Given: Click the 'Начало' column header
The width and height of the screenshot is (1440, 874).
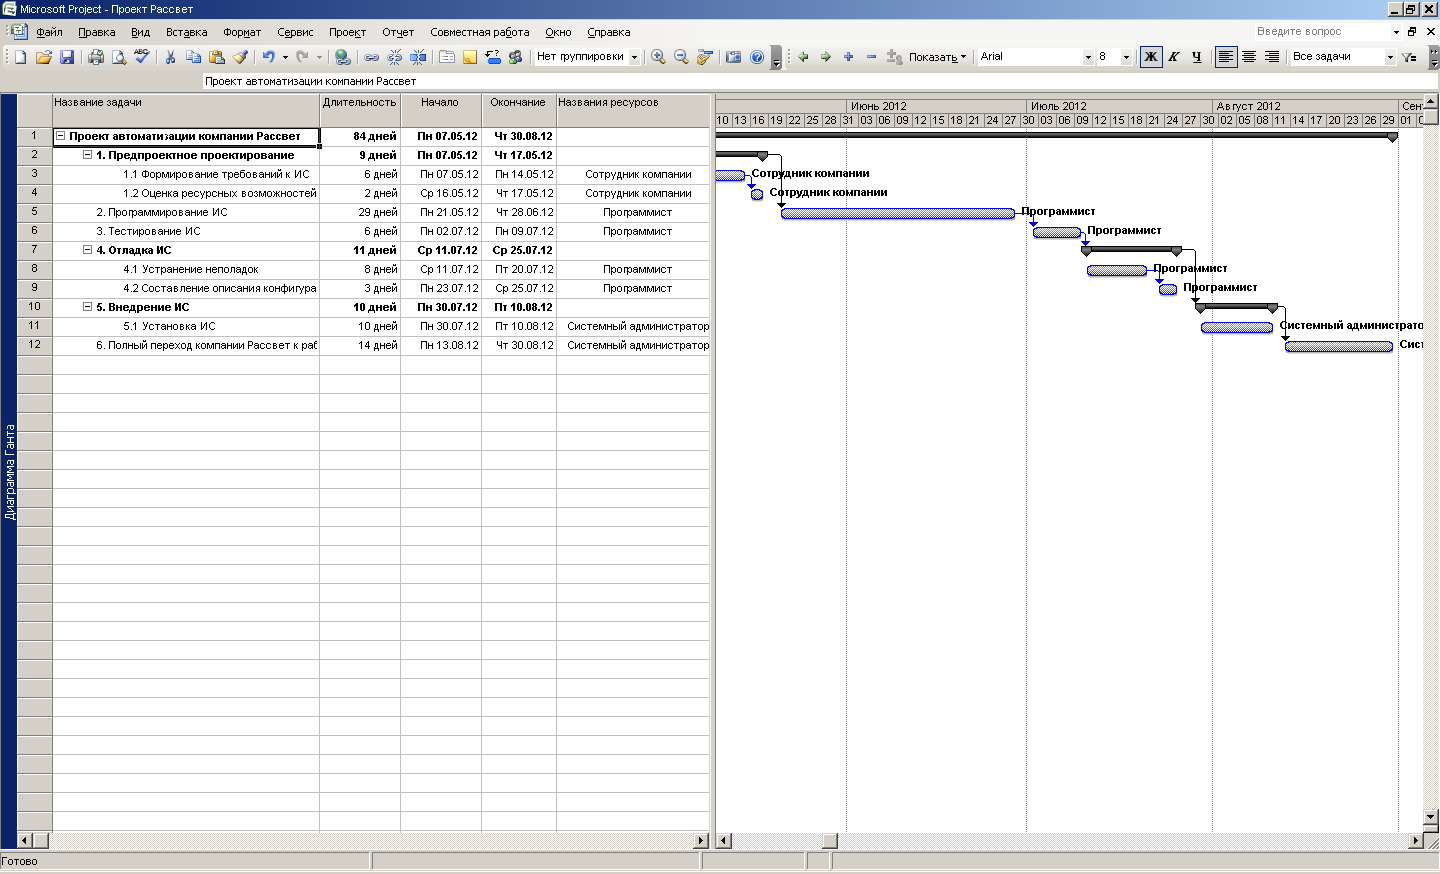Looking at the screenshot, I should tap(441, 110).
